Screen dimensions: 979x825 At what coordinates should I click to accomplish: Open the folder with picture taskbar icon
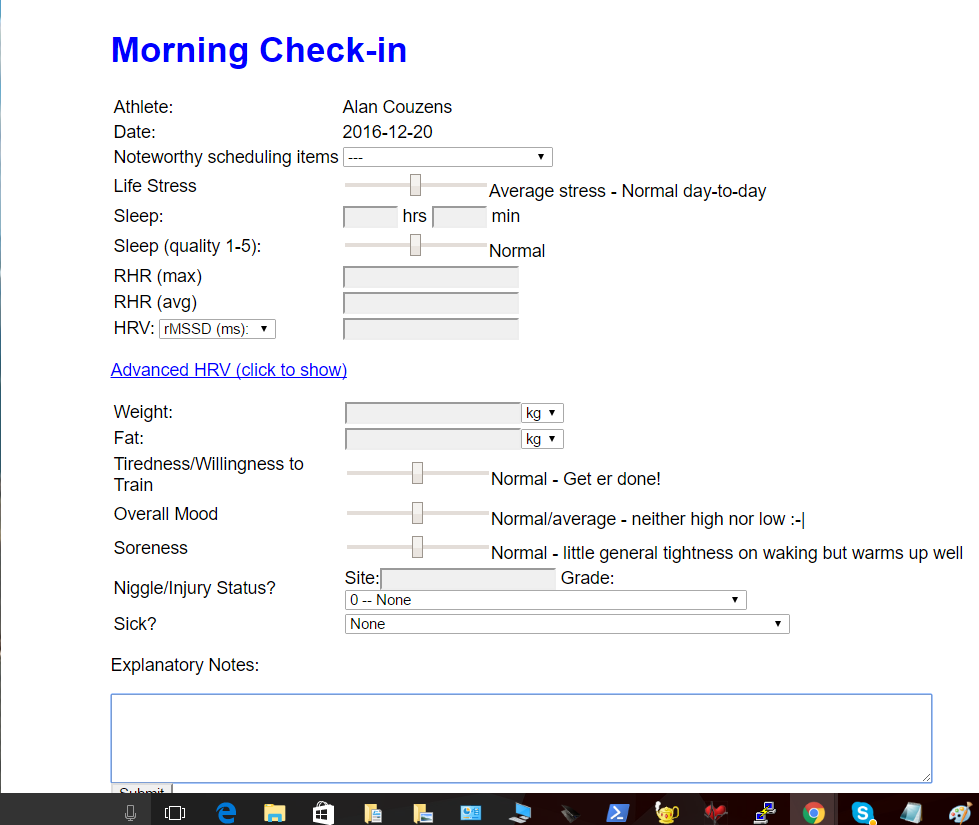(422, 813)
